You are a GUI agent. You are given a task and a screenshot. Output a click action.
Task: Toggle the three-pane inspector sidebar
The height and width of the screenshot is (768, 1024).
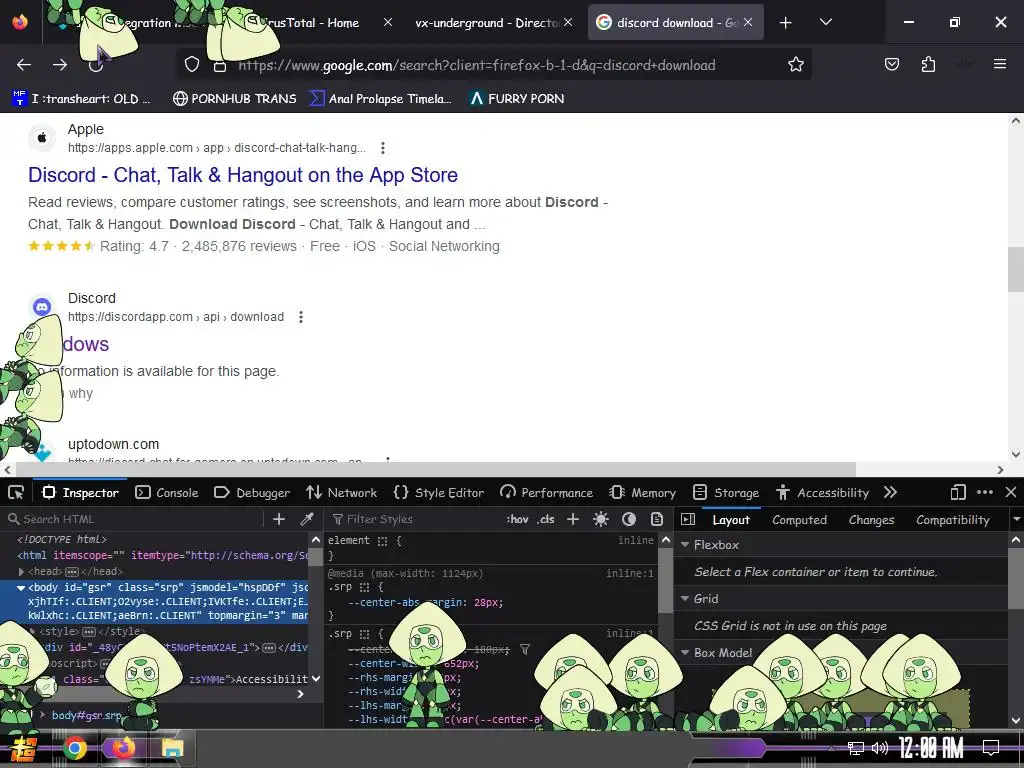click(x=688, y=519)
